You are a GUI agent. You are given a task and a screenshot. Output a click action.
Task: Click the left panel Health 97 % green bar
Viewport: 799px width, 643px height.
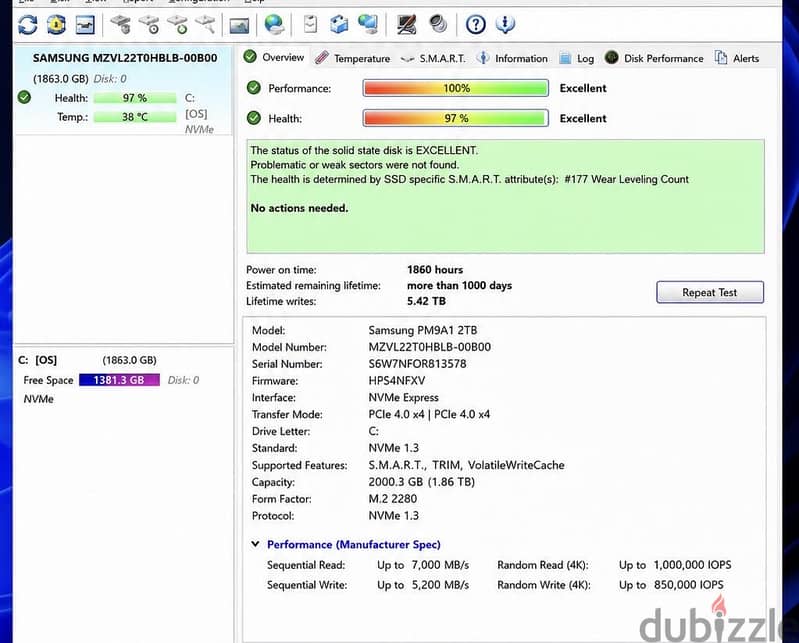coord(135,98)
